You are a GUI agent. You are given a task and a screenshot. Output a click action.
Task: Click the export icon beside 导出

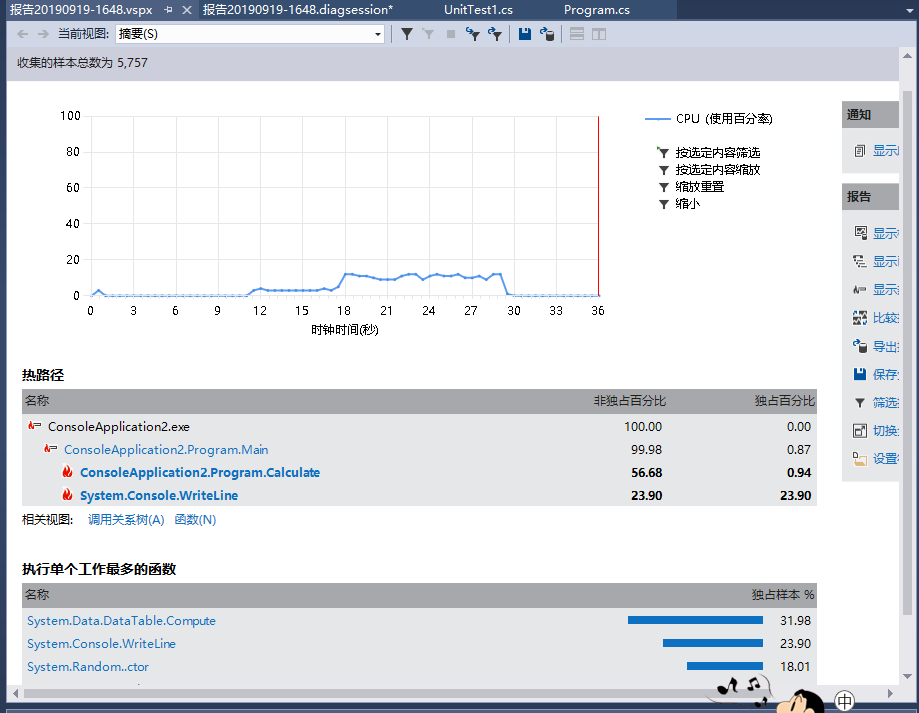(860, 346)
